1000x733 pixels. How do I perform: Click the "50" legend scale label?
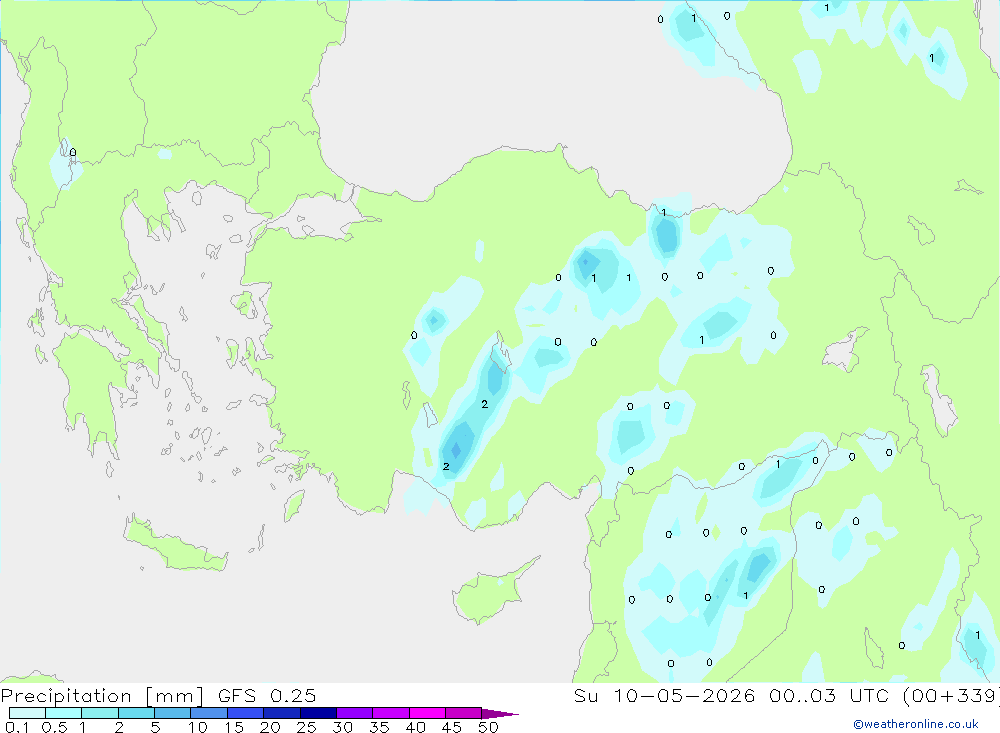(489, 727)
